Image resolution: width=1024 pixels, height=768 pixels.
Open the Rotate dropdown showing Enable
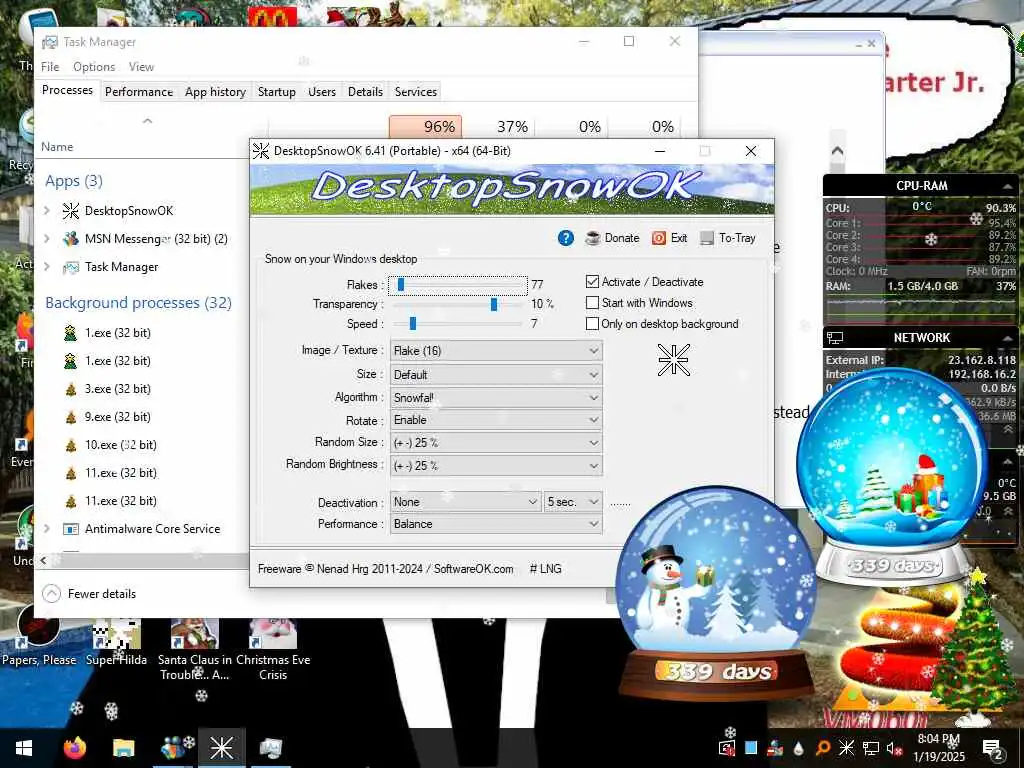(496, 420)
